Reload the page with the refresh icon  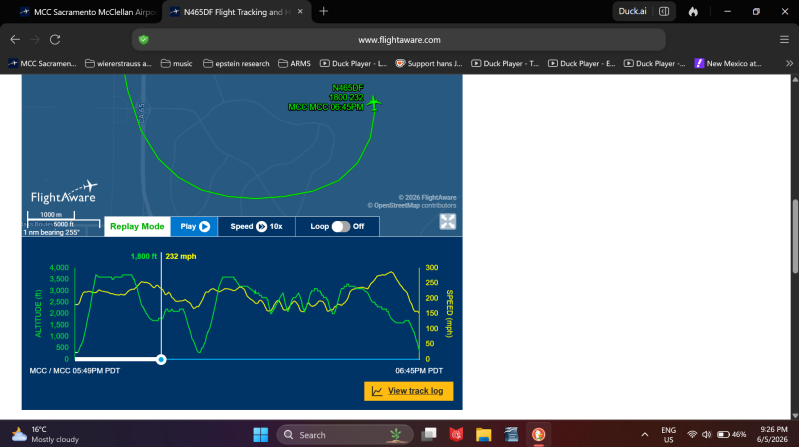(55, 40)
